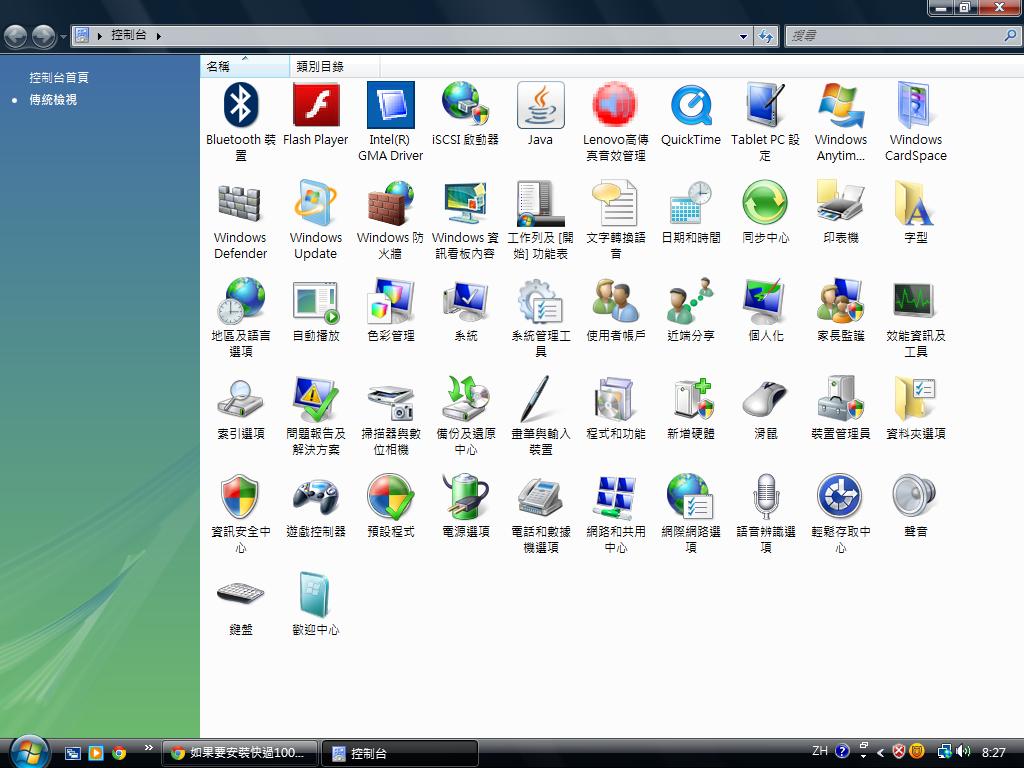Viewport: 1024px width, 768px height.
Task: Open 新增硬體 wizard
Action: pos(690,408)
